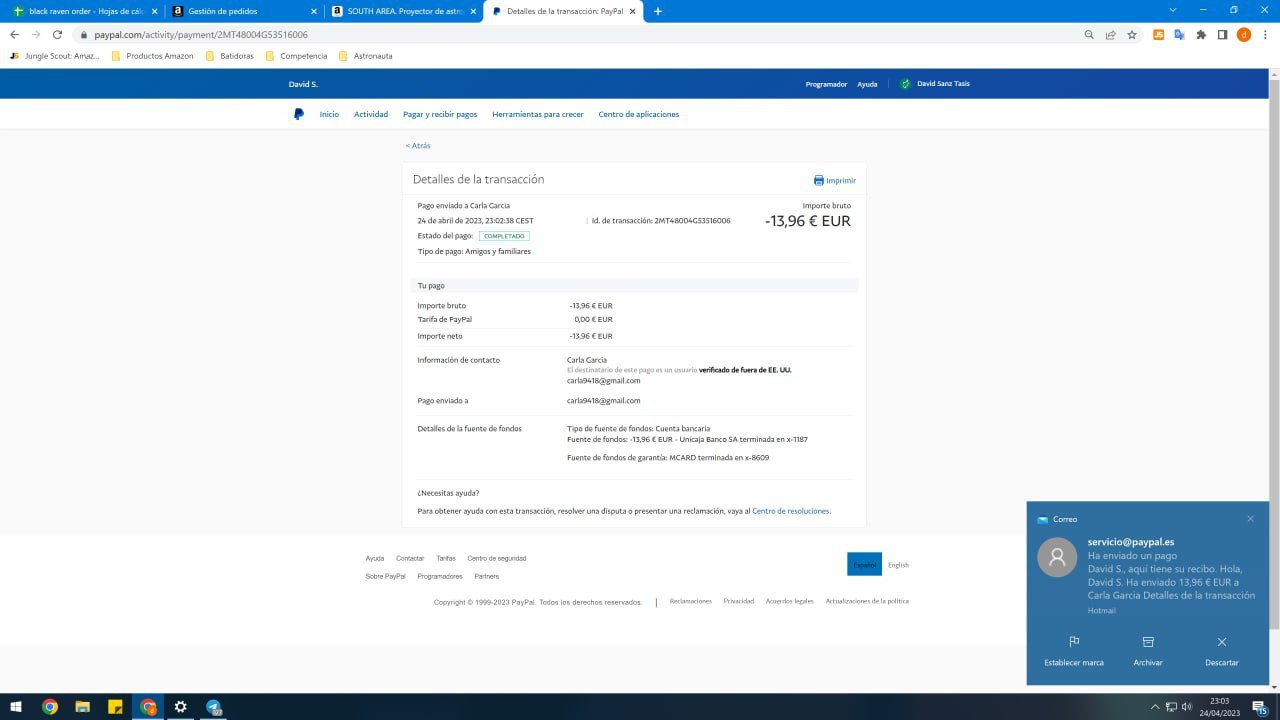The image size is (1280, 720).
Task: Switch language to English
Action: pyautogui.click(x=898, y=565)
